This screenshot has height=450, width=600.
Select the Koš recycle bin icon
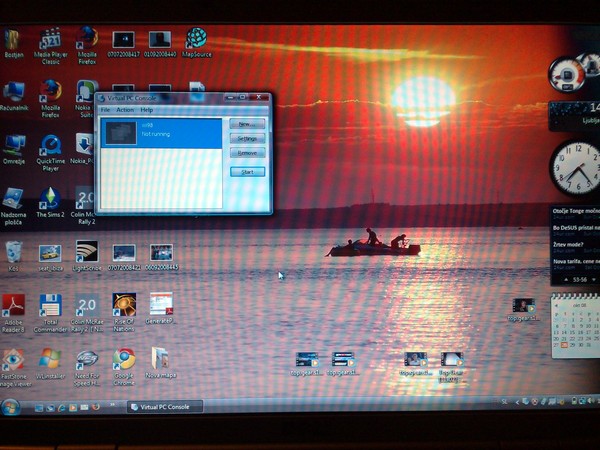coord(14,256)
